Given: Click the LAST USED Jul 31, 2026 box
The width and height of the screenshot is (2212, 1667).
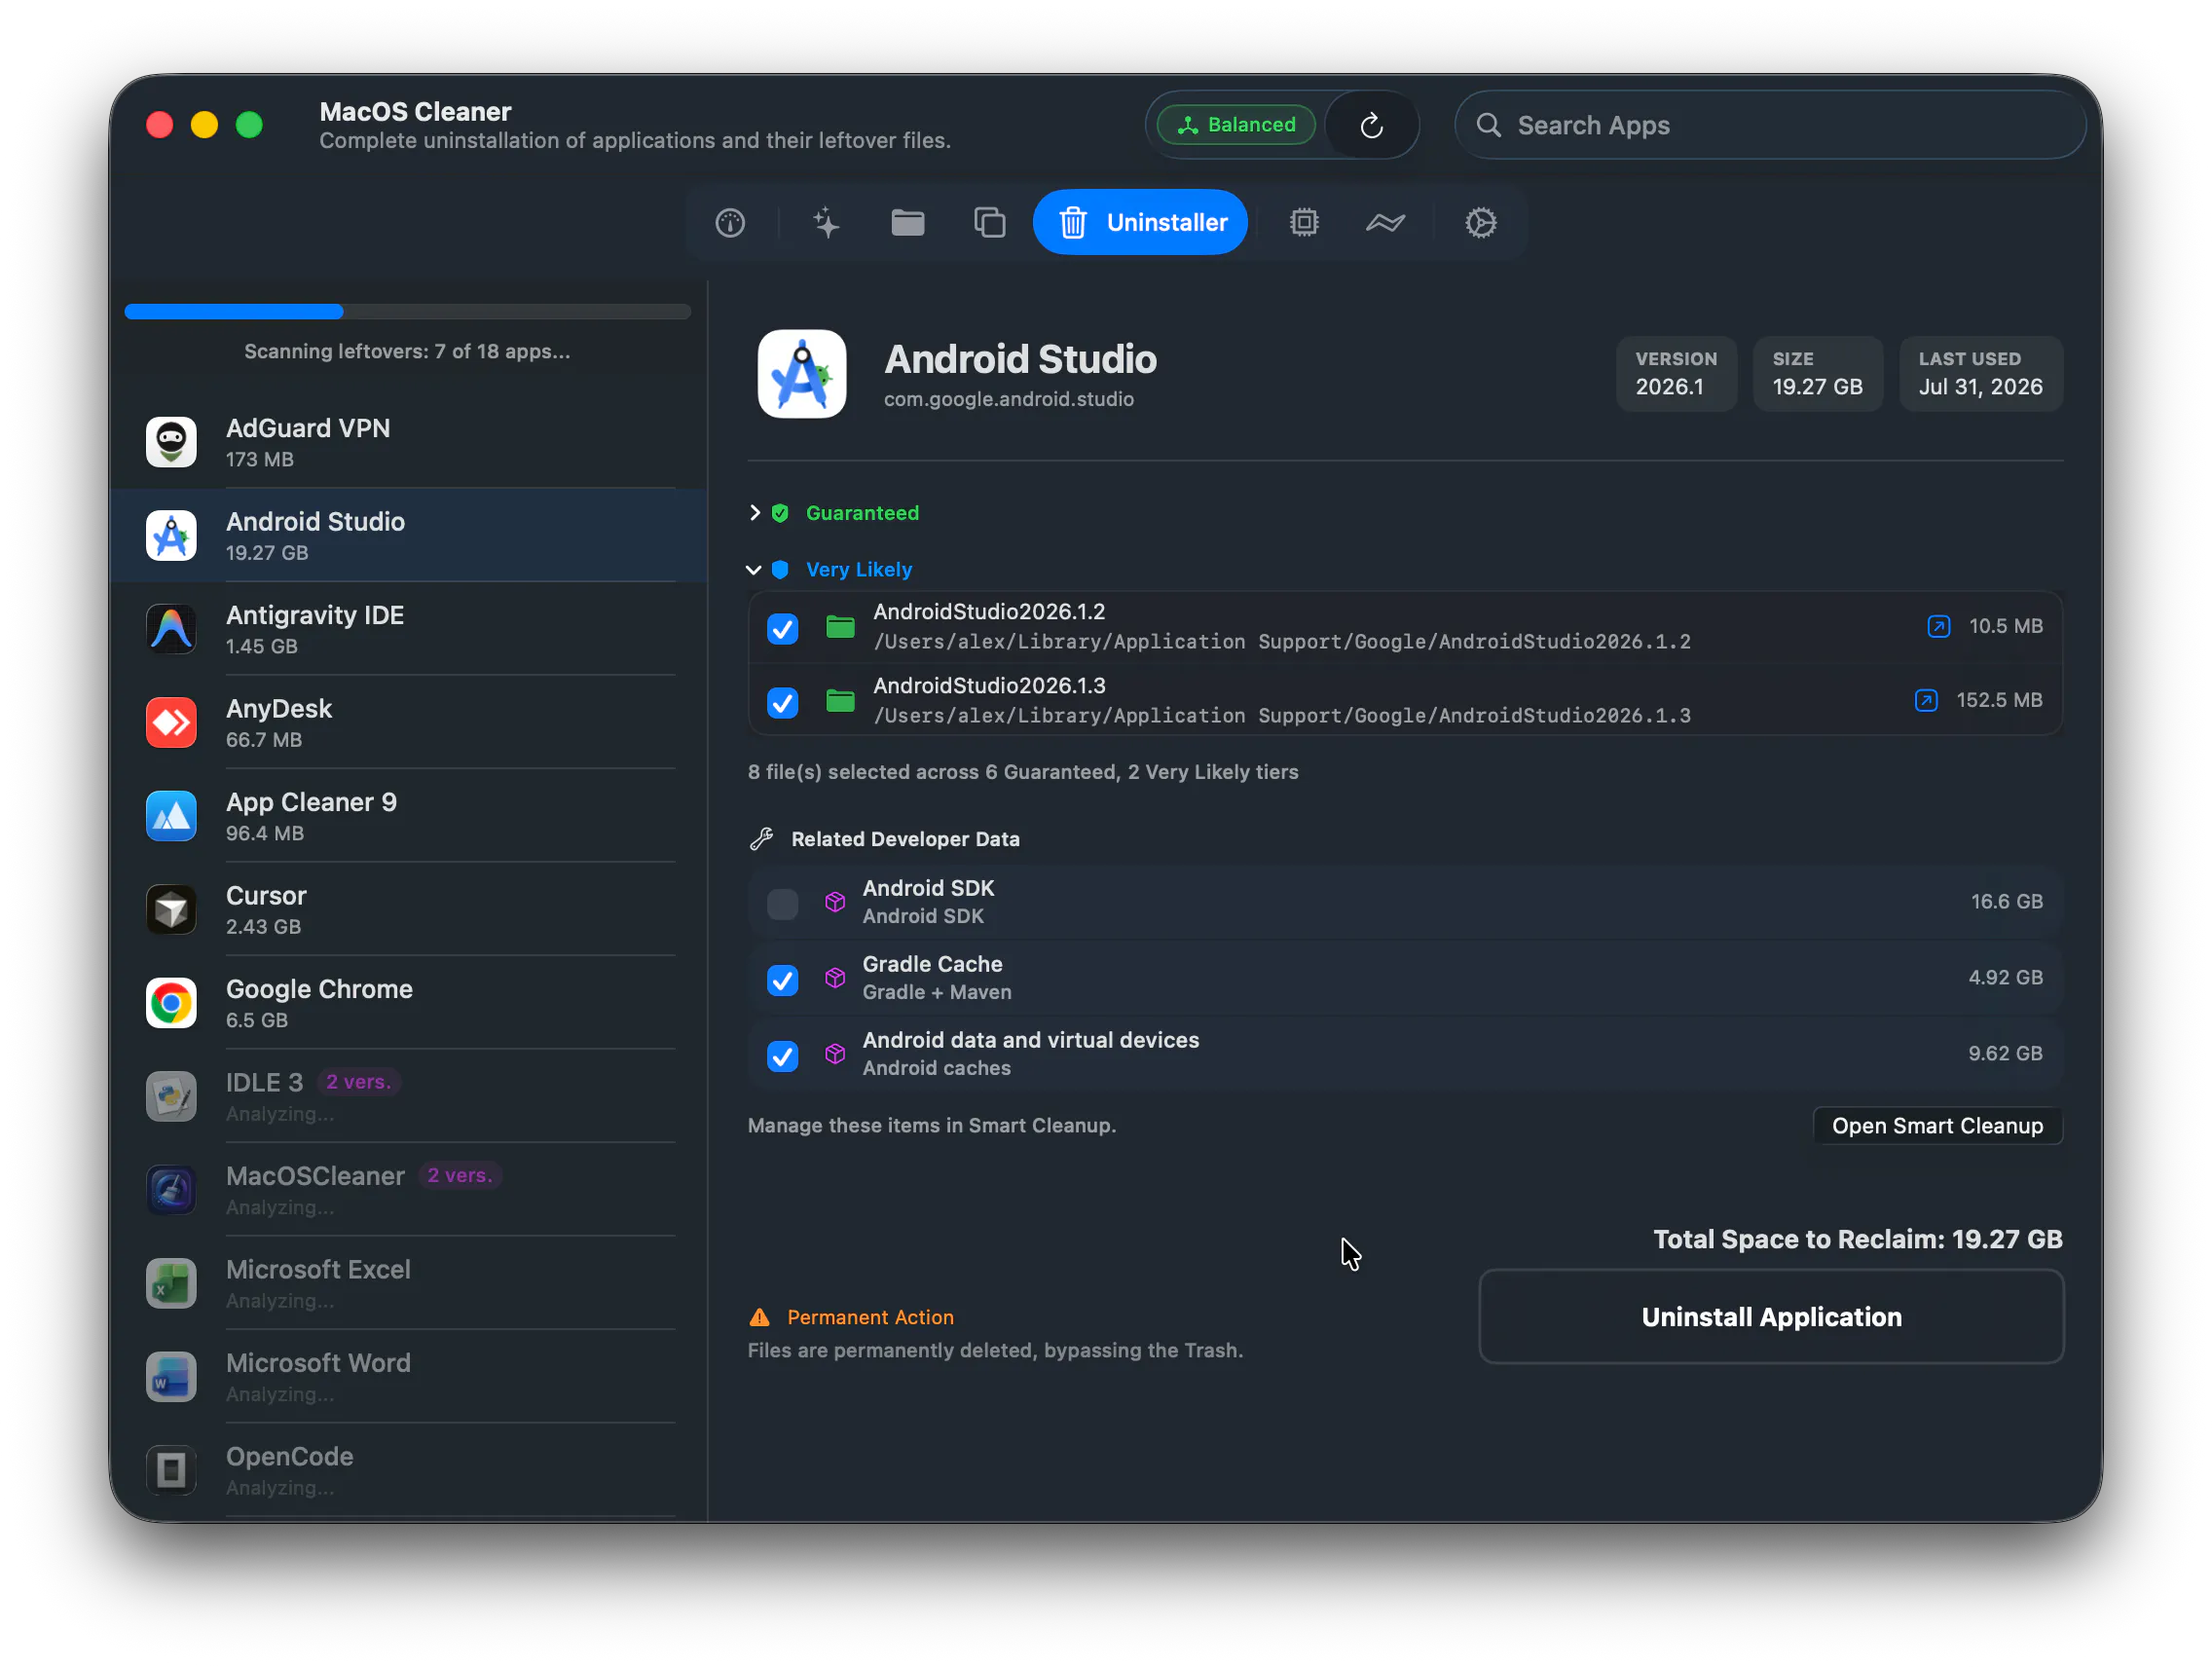Looking at the screenshot, I should pyautogui.click(x=1980, y=374).
